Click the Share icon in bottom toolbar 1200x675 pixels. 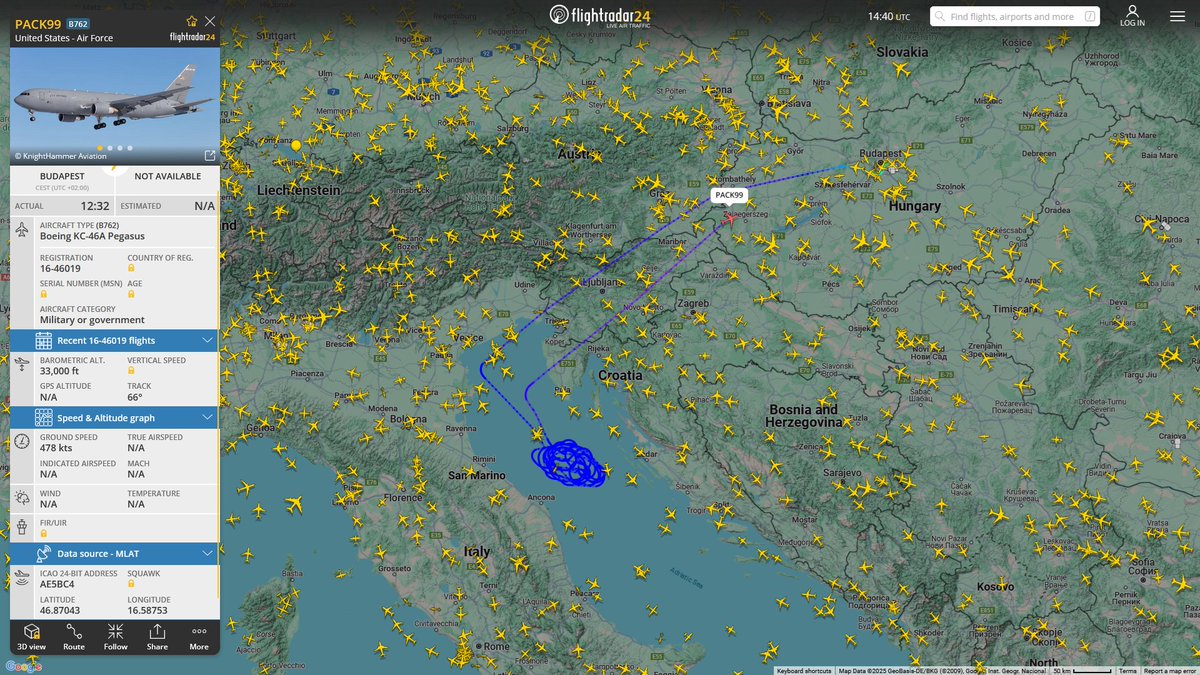pyautogui.click(x=157, y=632)
